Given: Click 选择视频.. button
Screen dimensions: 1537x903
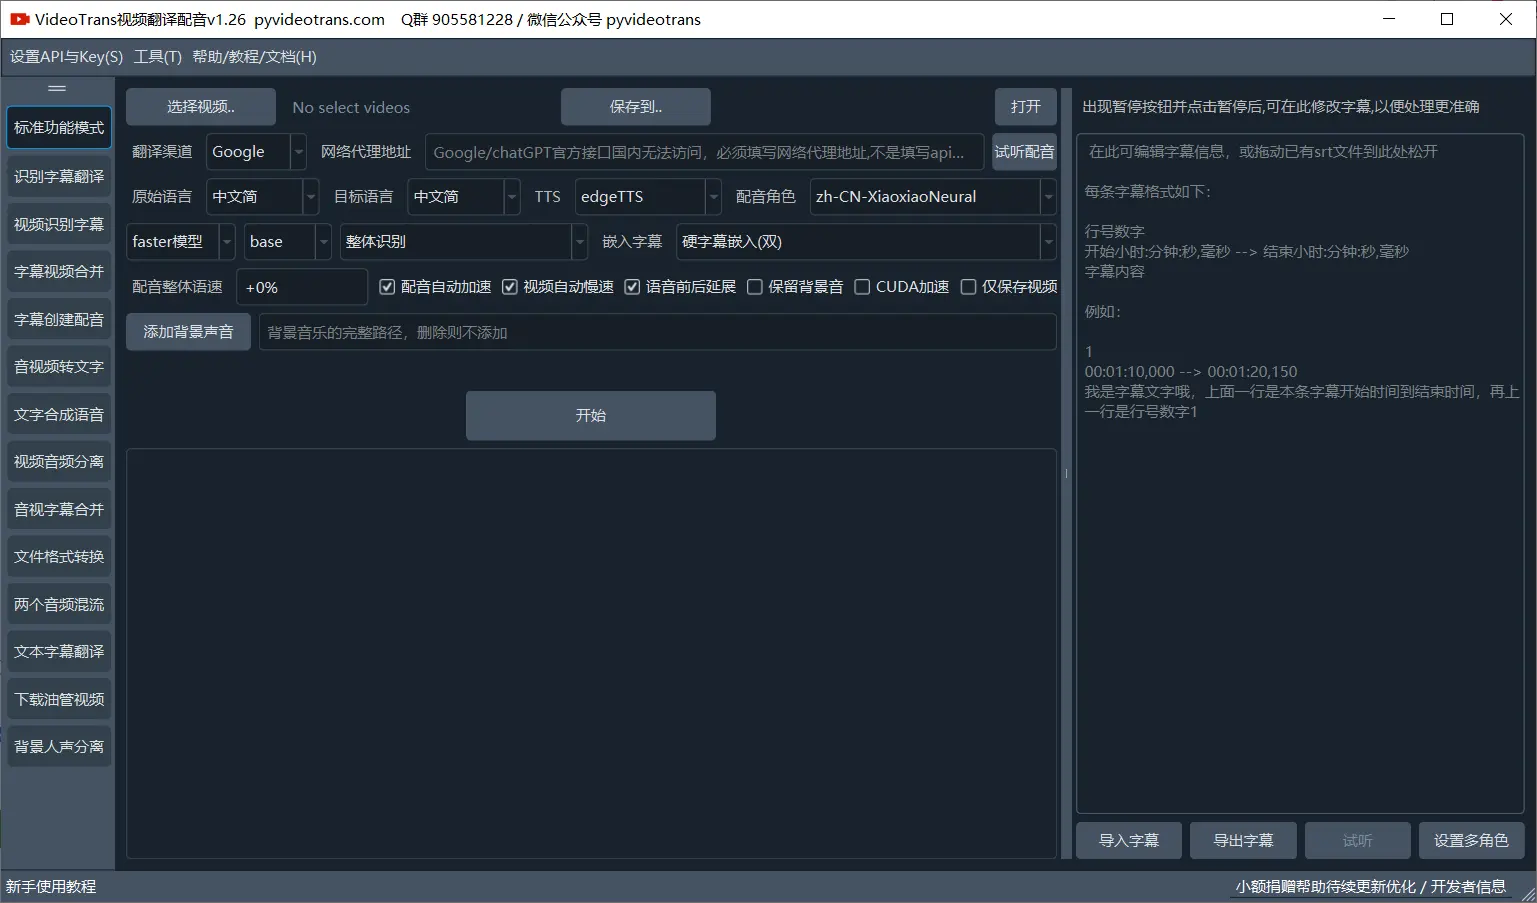Looking at the screenshot, I should click(x=201, y=107).
